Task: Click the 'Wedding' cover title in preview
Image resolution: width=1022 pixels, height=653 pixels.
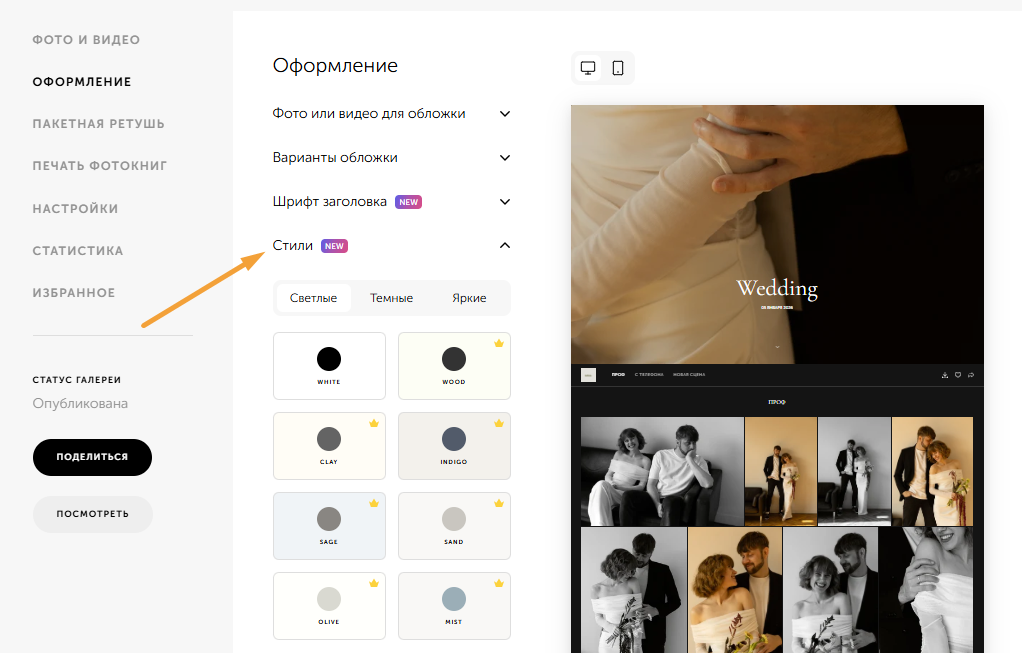Action: [777, 288]
